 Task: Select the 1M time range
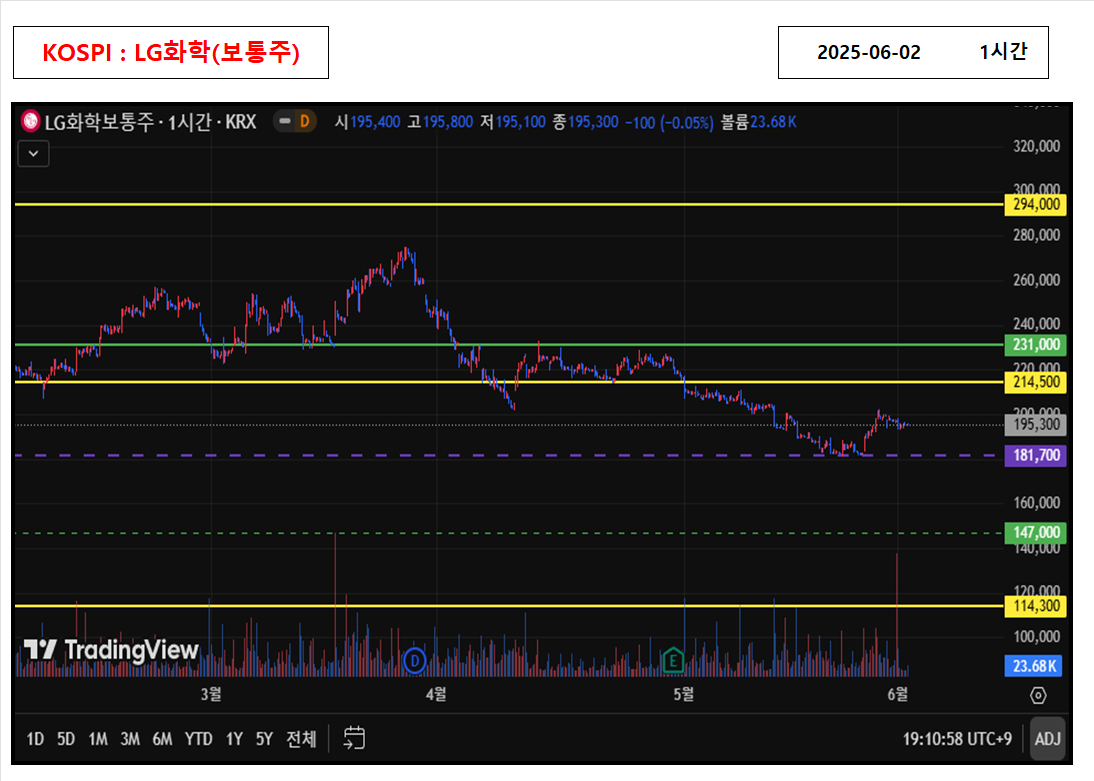[x=98, y=738]
